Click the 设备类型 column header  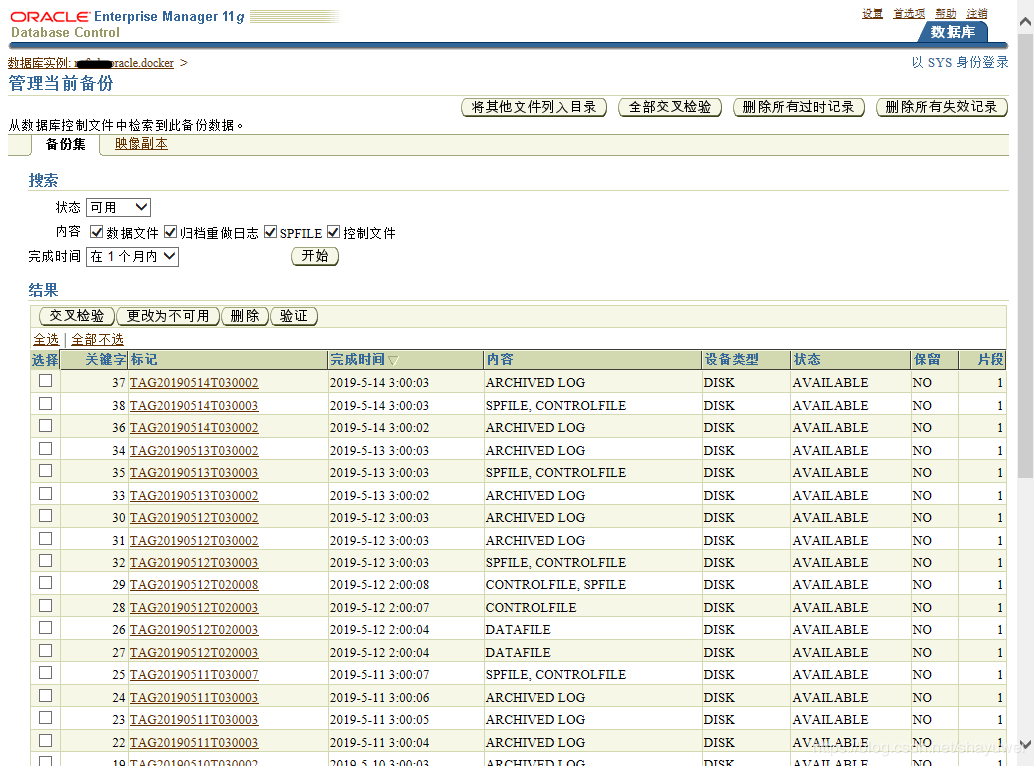click(731, 359)
